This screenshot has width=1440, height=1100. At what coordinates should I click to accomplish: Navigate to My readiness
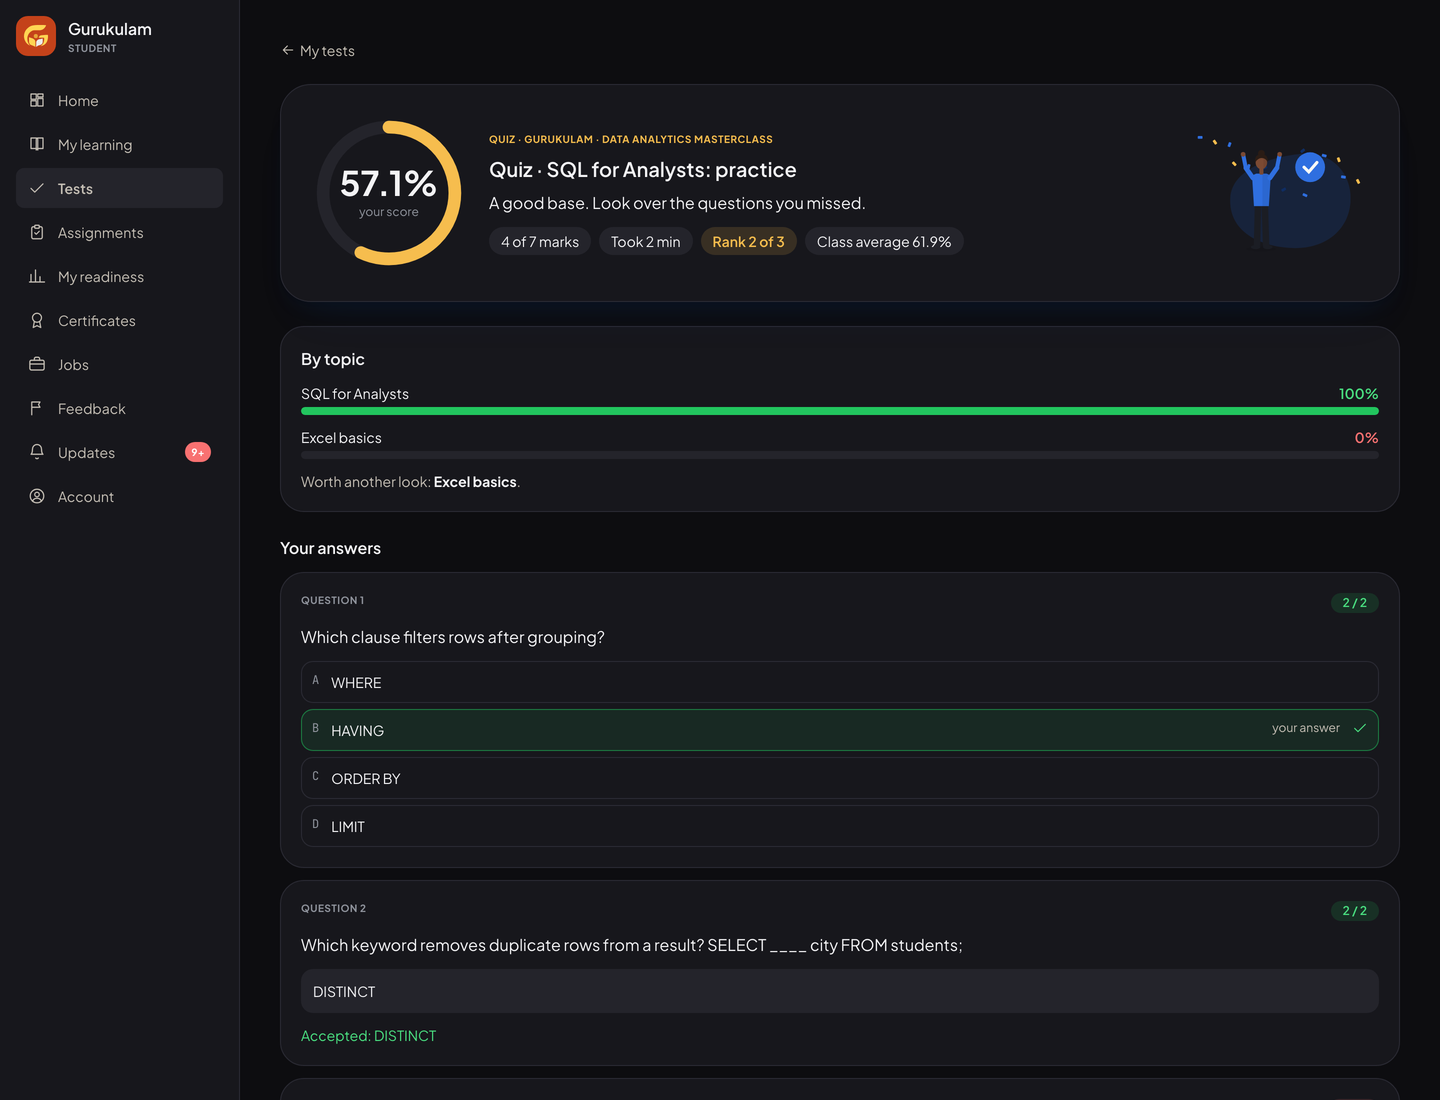[119, 276]
